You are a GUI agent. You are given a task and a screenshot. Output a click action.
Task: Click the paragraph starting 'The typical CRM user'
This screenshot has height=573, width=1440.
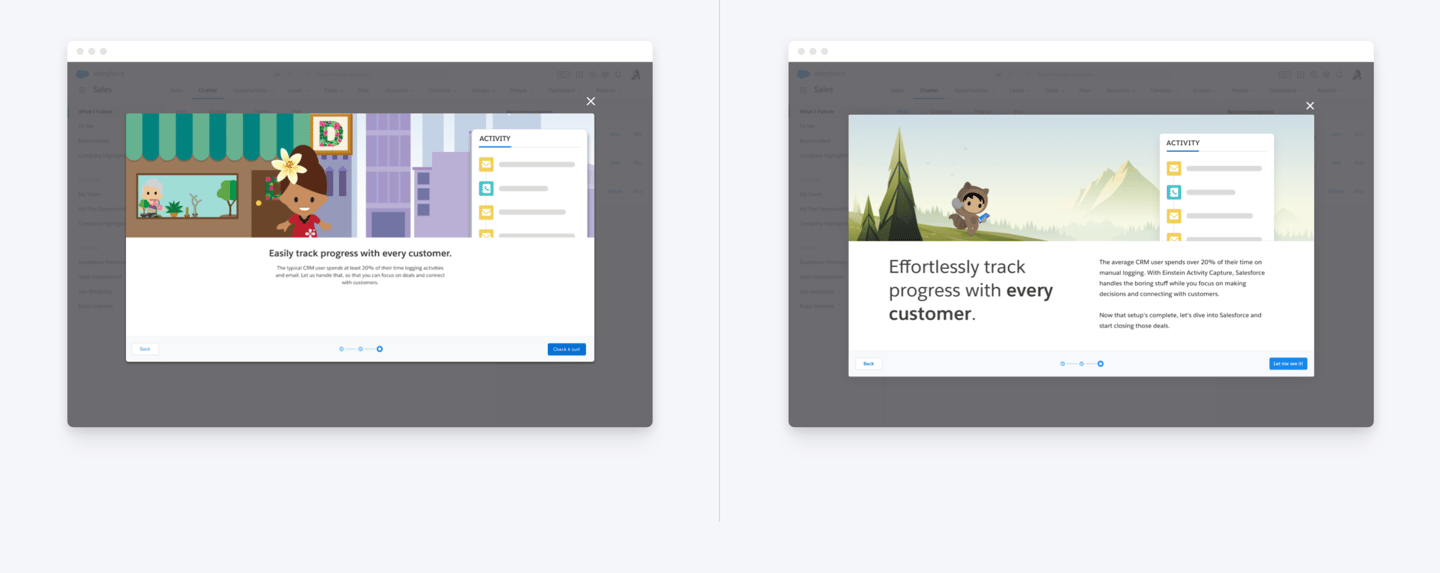[x=360, y=275]
